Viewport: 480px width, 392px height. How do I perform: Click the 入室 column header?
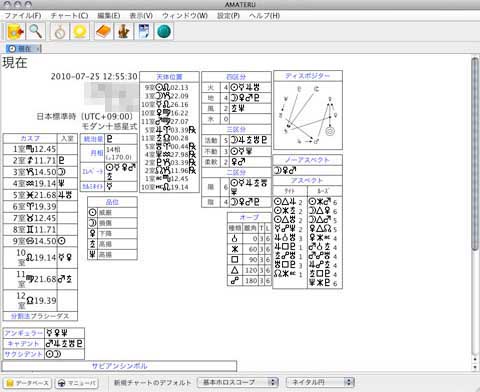coord(67,138)
